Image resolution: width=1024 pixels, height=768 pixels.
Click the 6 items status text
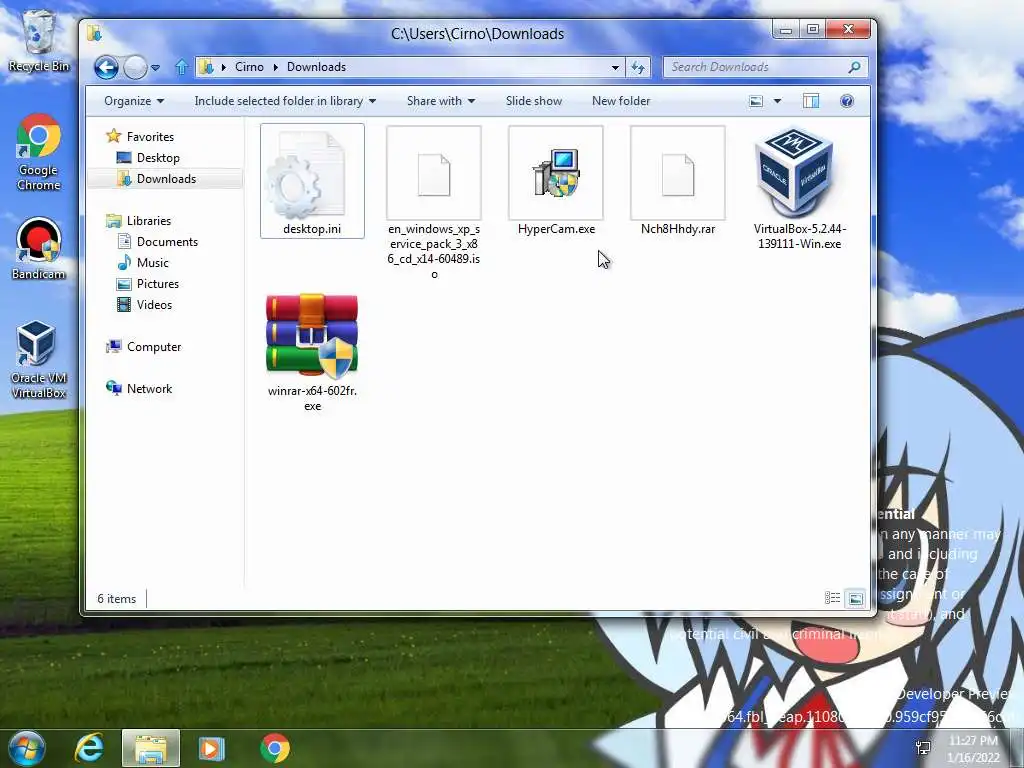117,599
